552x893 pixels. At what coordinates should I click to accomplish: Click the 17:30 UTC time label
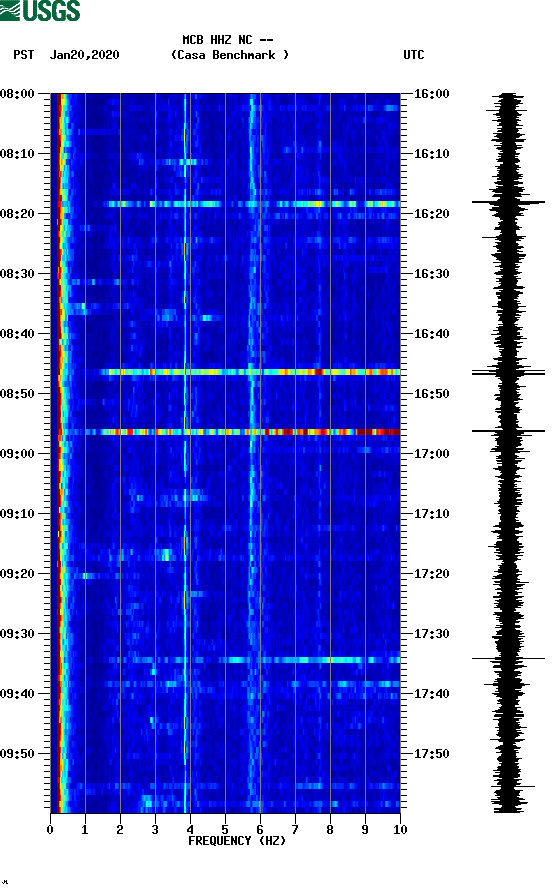tap(431, 634)
